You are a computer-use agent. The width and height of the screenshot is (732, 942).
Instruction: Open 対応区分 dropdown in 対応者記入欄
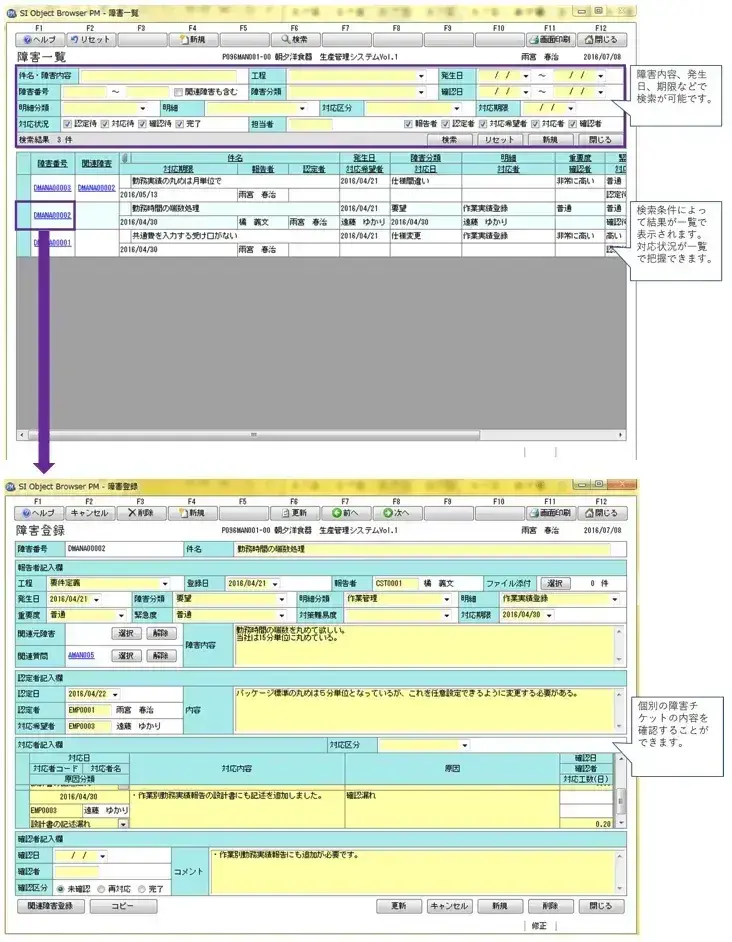click(465, 745)
